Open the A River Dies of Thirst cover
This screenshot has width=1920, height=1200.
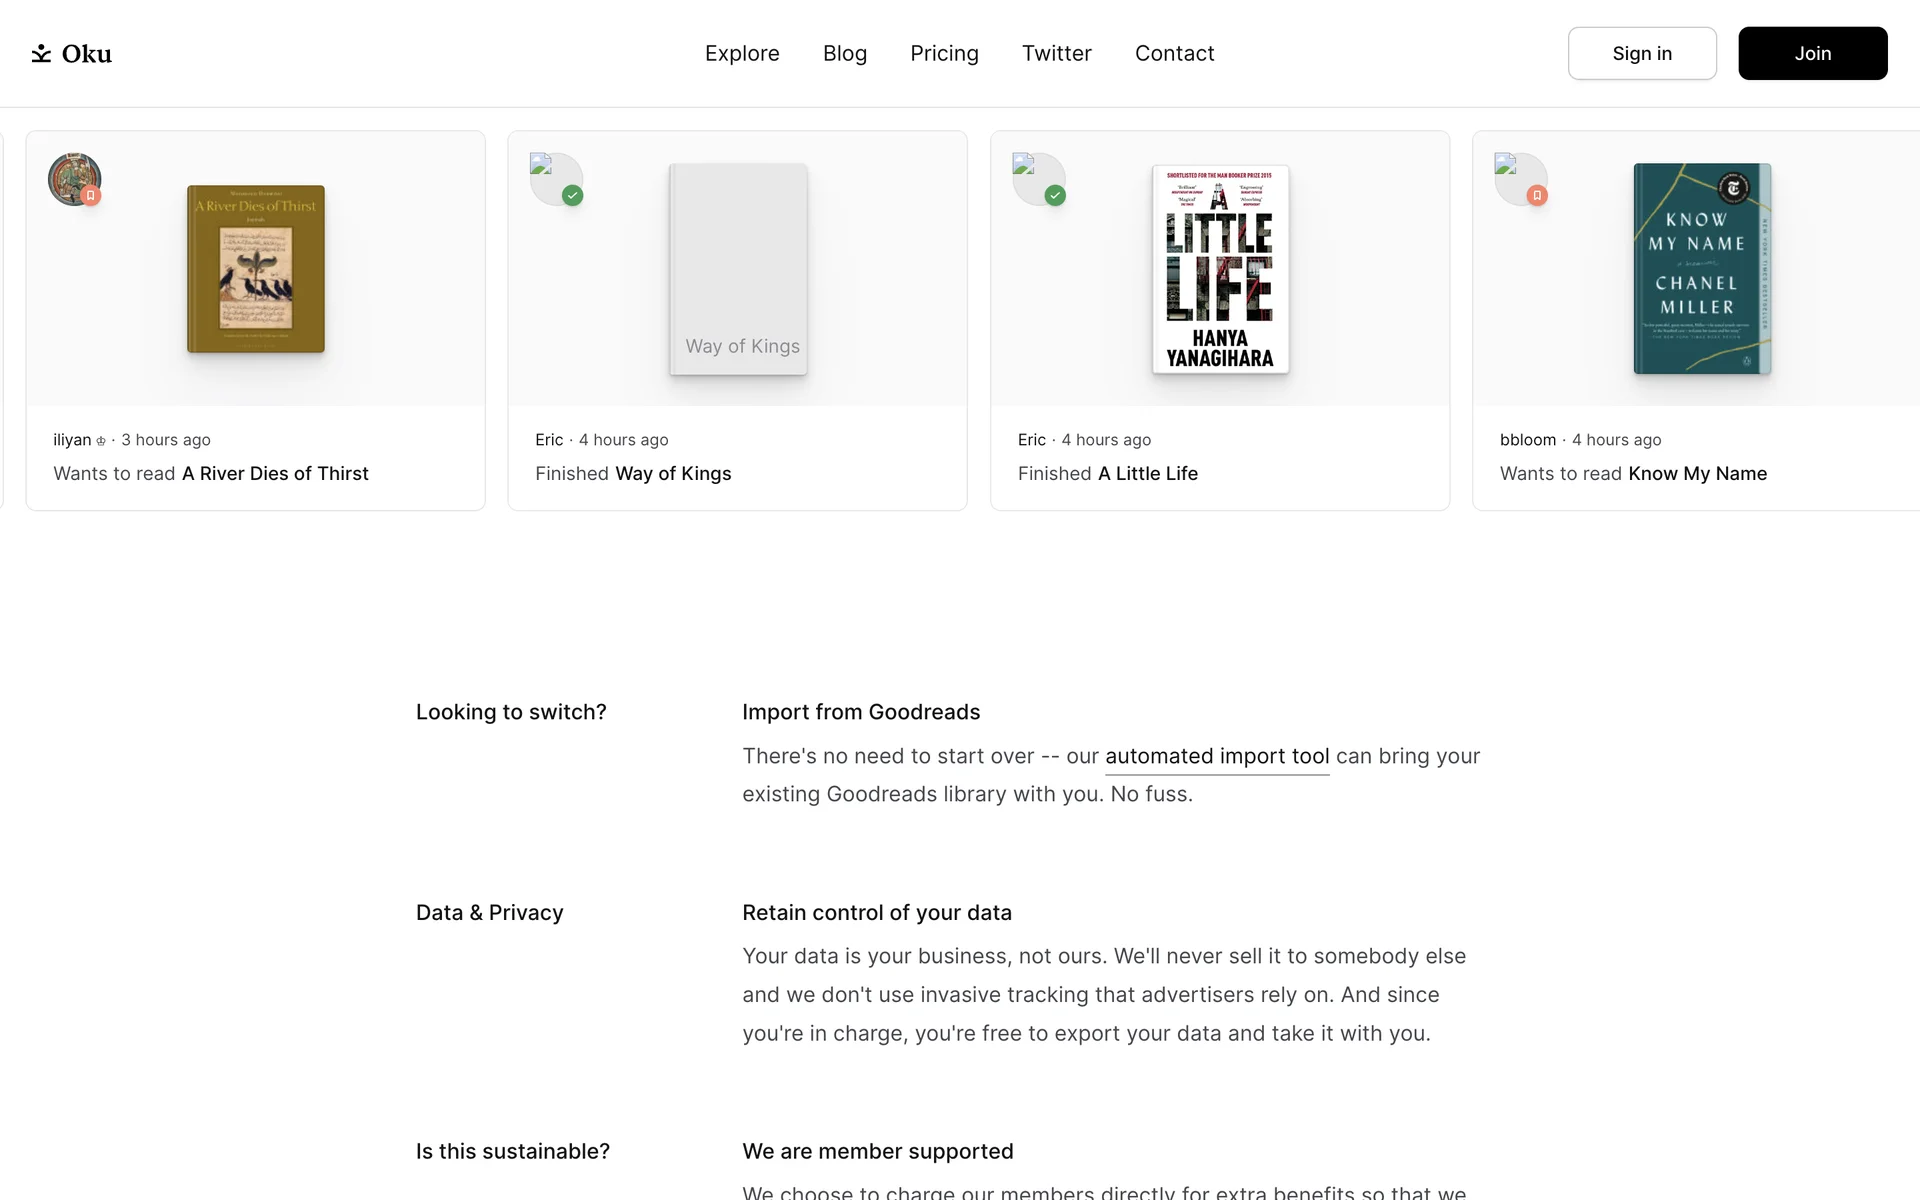pos(256,269)
